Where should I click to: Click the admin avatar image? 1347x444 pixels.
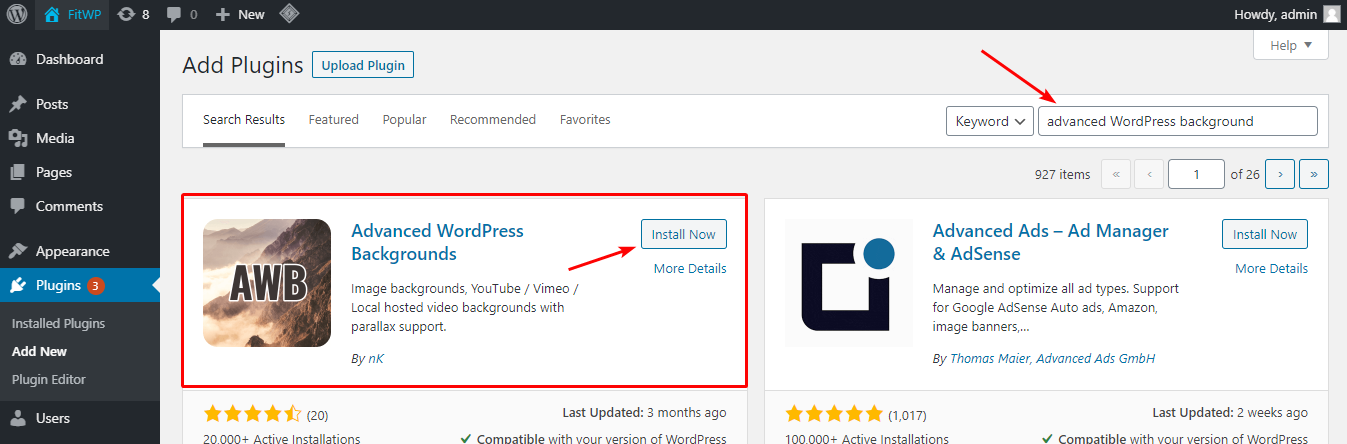1331,14
